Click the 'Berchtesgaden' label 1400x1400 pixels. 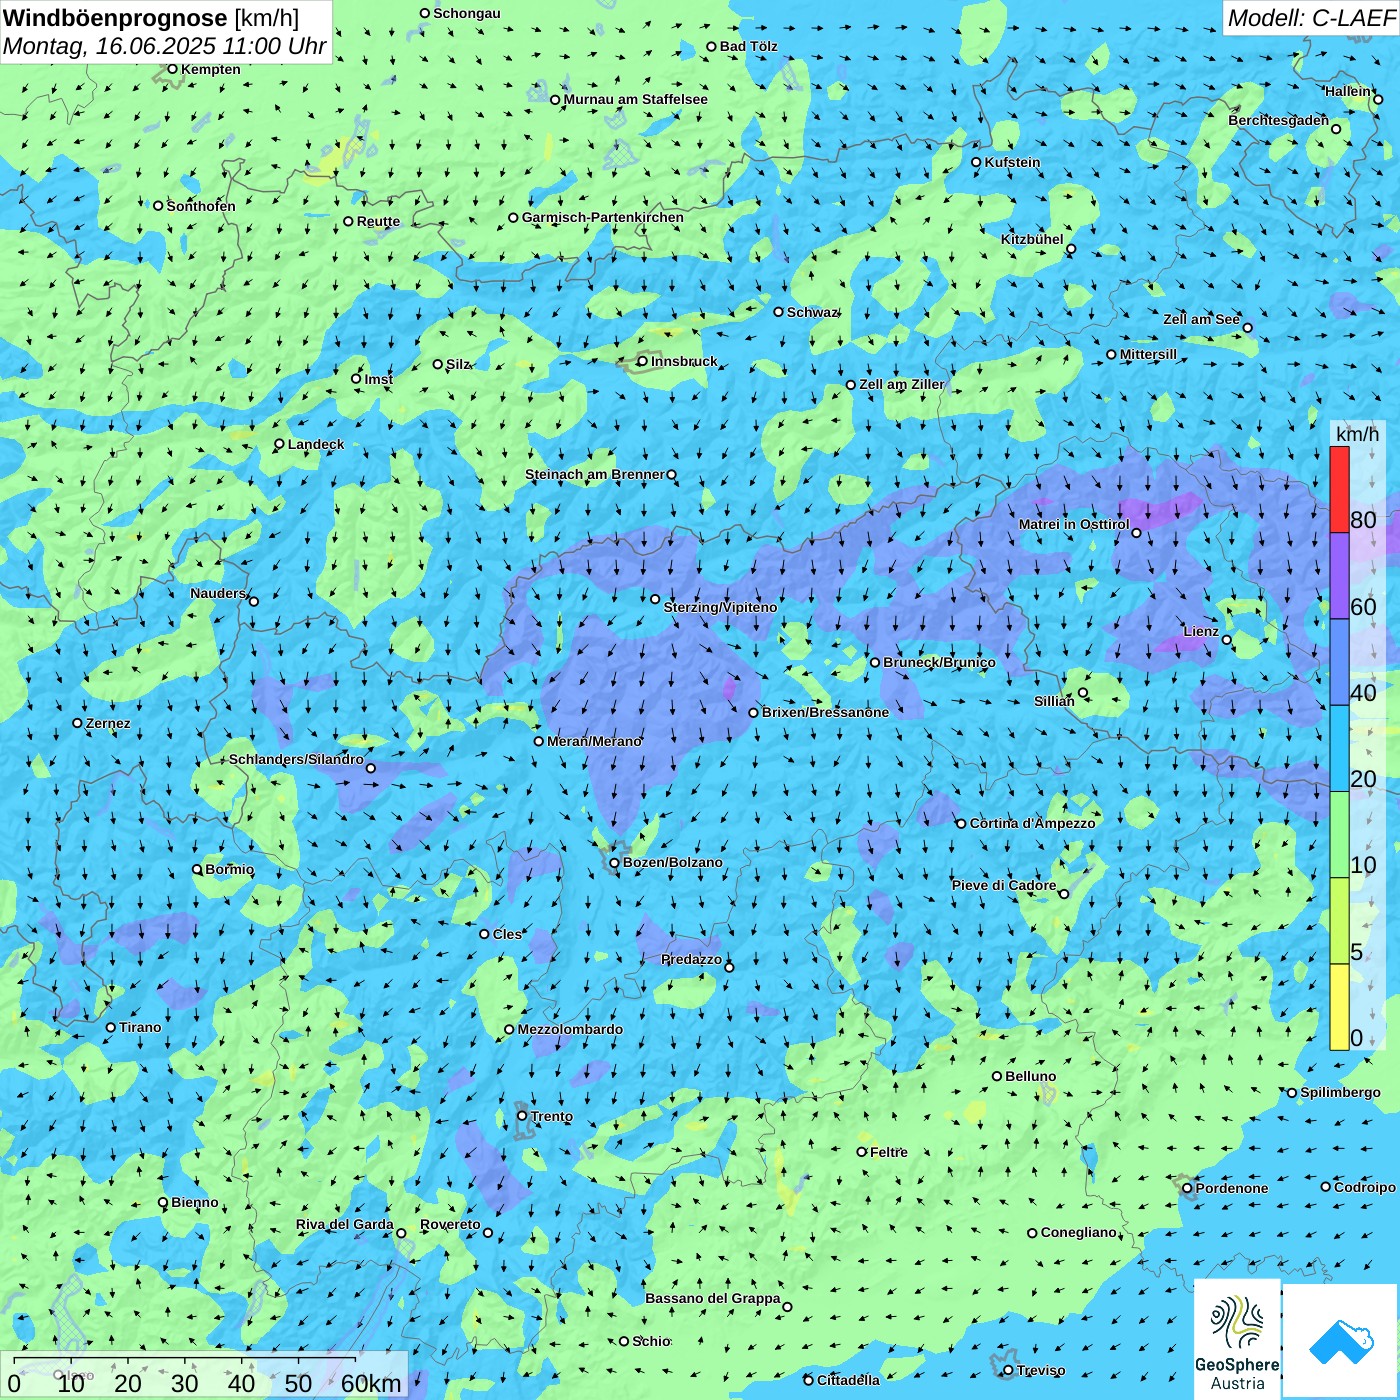tap(1279, 120)
